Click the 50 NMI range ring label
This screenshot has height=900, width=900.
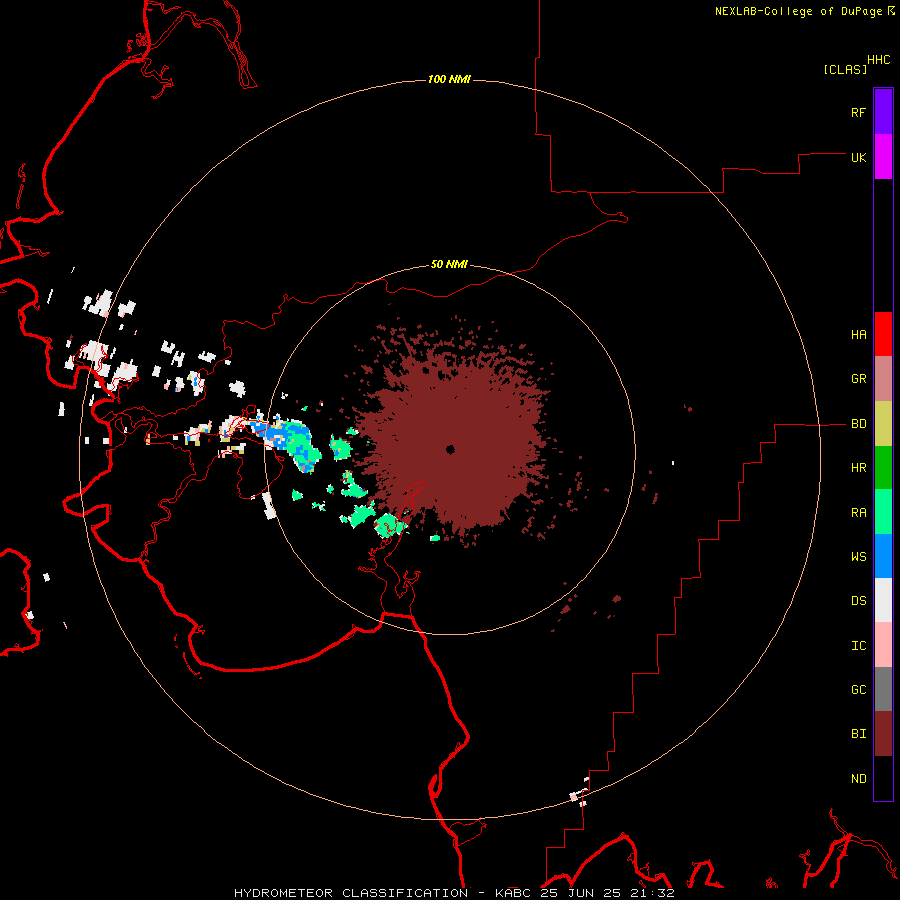(449, 265)
